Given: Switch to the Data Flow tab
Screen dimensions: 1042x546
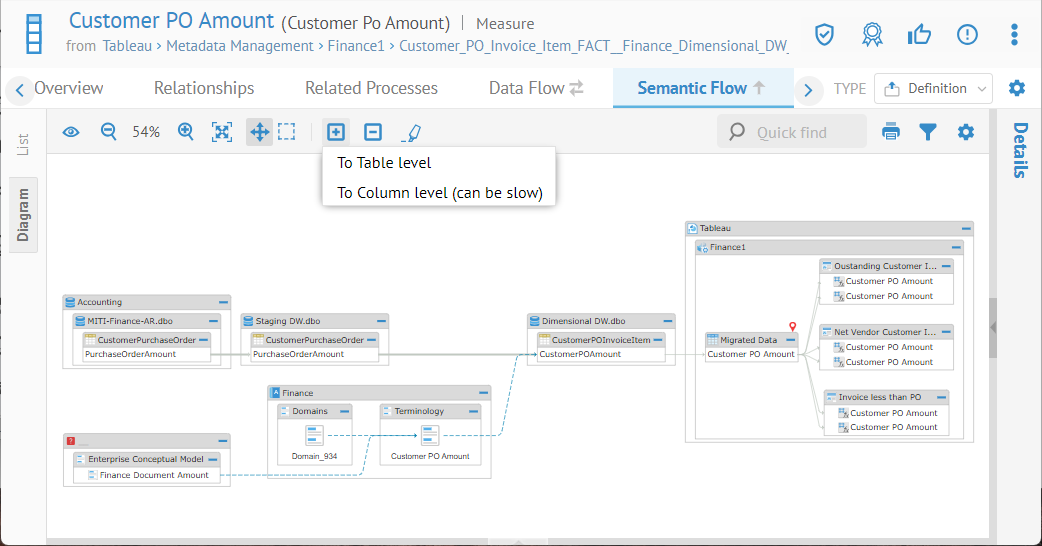Looking at the screenshot, I should tap(536, 88).
